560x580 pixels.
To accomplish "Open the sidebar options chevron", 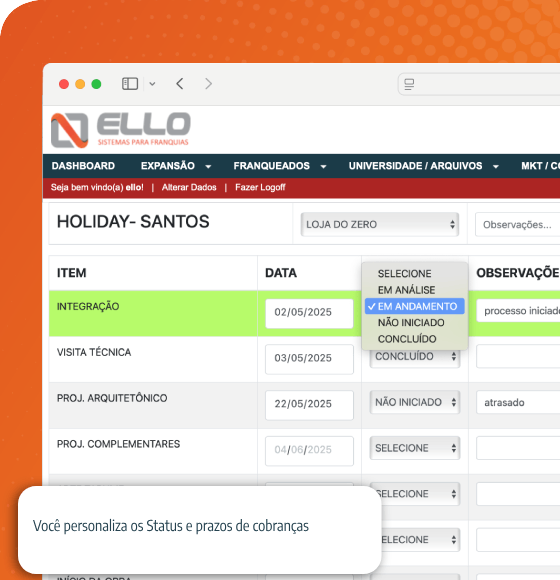I will pyautogui.click(x=152, y=84).
